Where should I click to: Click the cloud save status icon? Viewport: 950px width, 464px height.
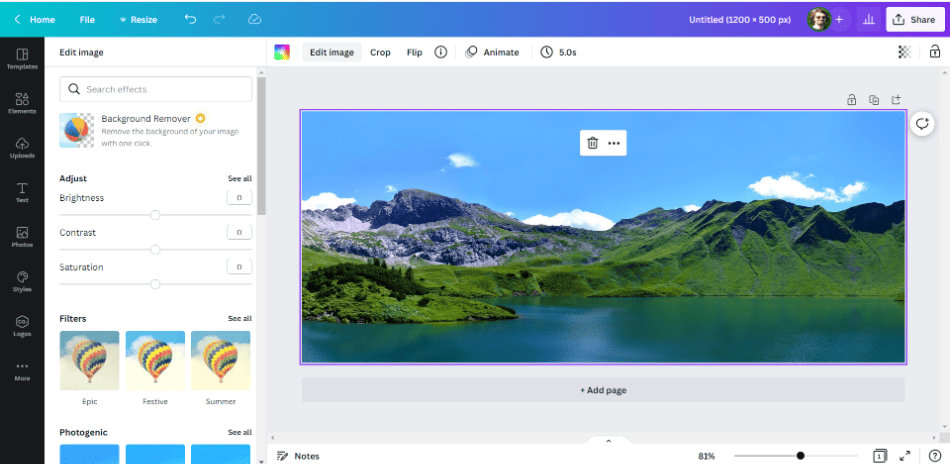coord(254,19)
